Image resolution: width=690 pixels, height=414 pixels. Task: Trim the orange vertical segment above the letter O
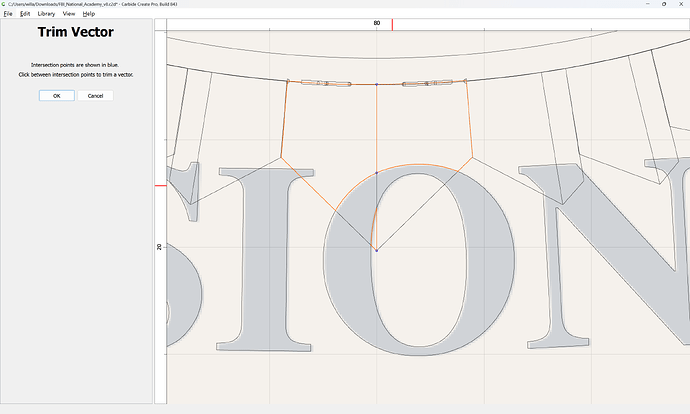tap(376, 128)
